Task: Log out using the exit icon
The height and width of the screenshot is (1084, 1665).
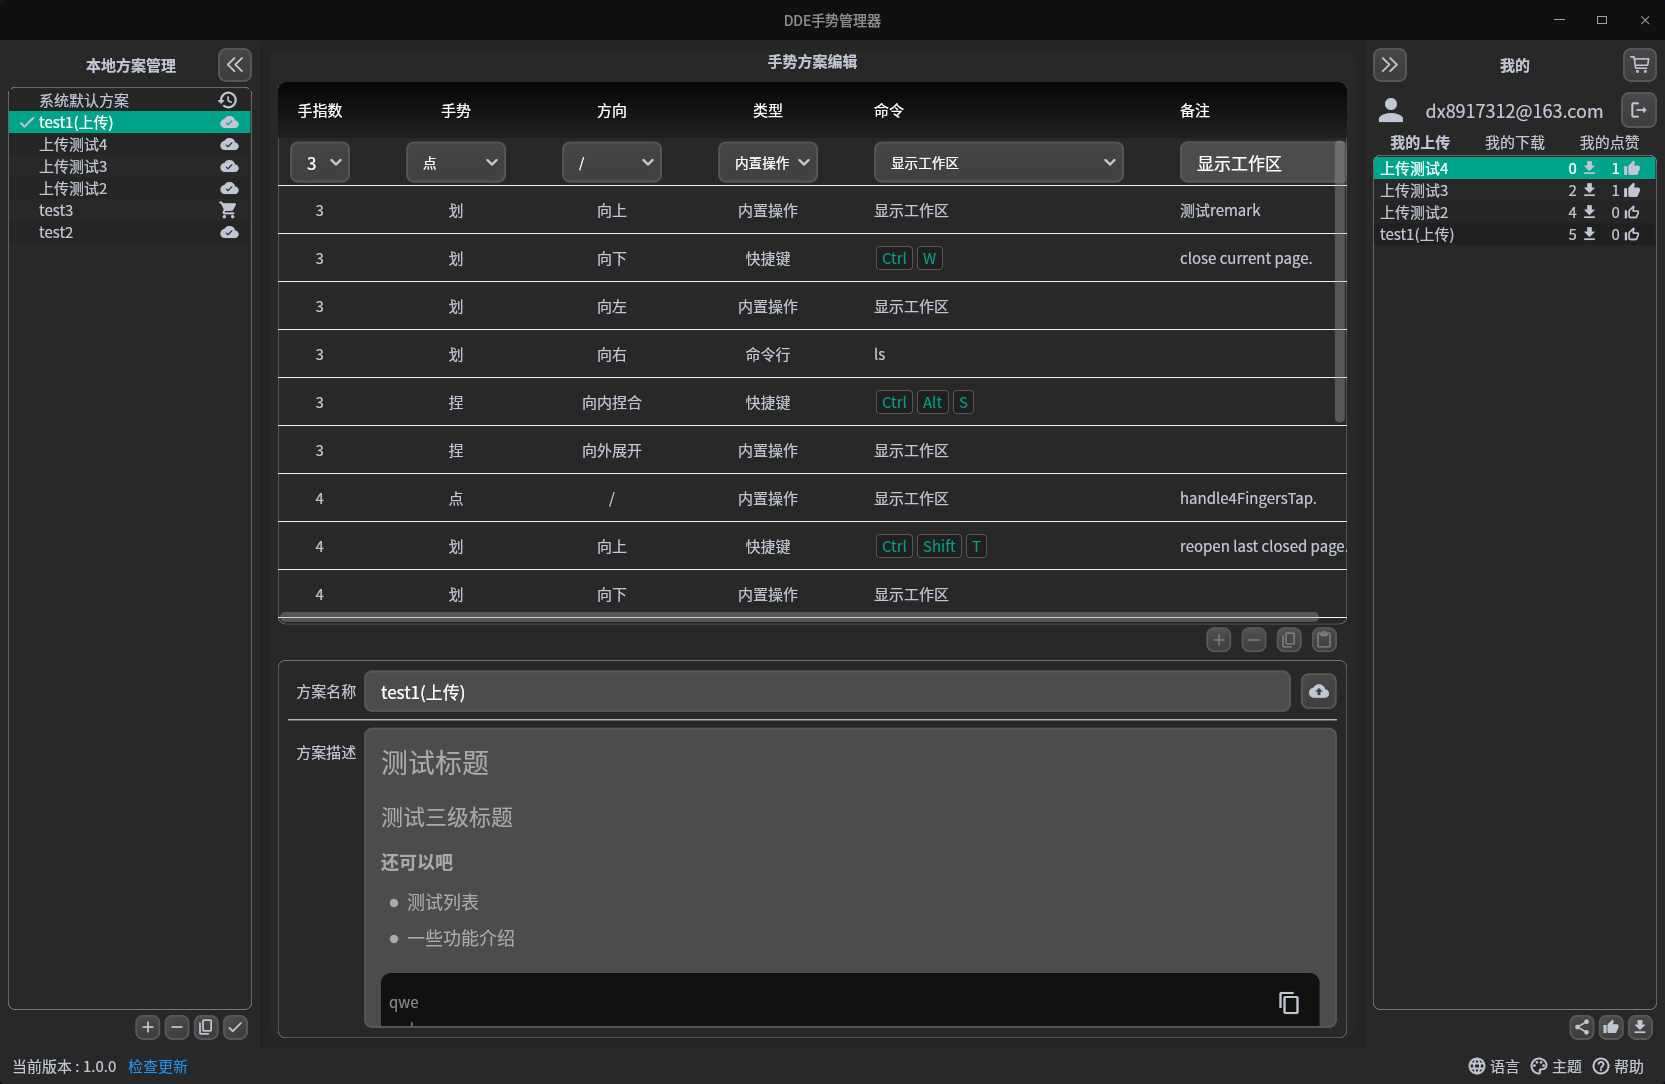Action: pyautogui.click(x=1639, y=110)
